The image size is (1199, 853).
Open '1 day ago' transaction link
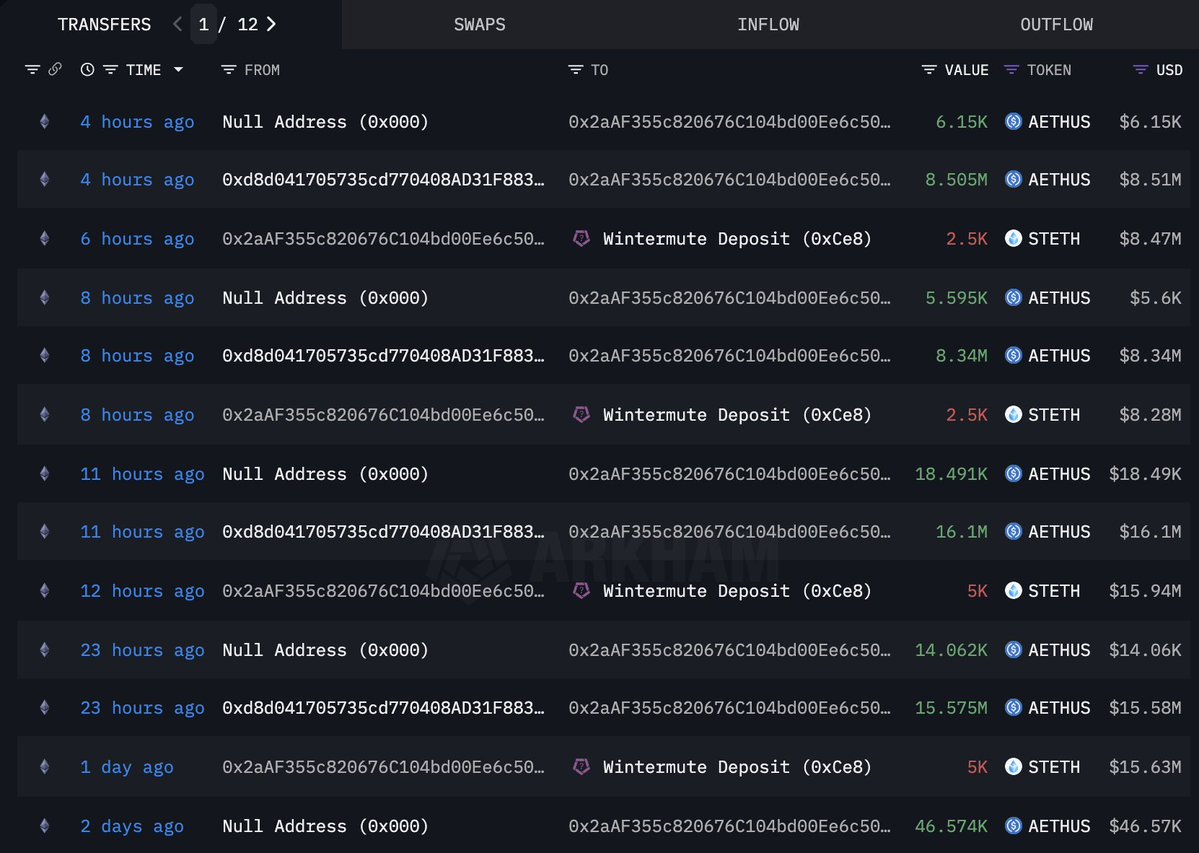click(126, 767)
